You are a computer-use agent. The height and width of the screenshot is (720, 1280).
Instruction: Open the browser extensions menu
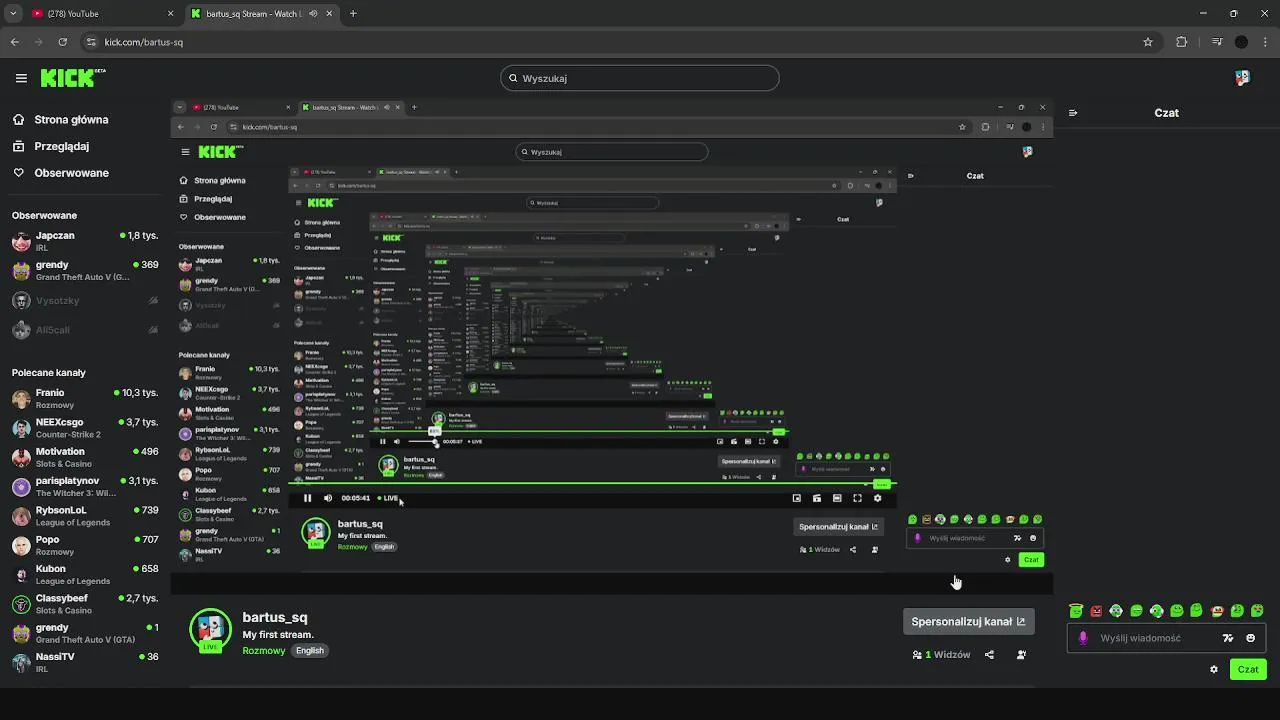click(1182, 42)
